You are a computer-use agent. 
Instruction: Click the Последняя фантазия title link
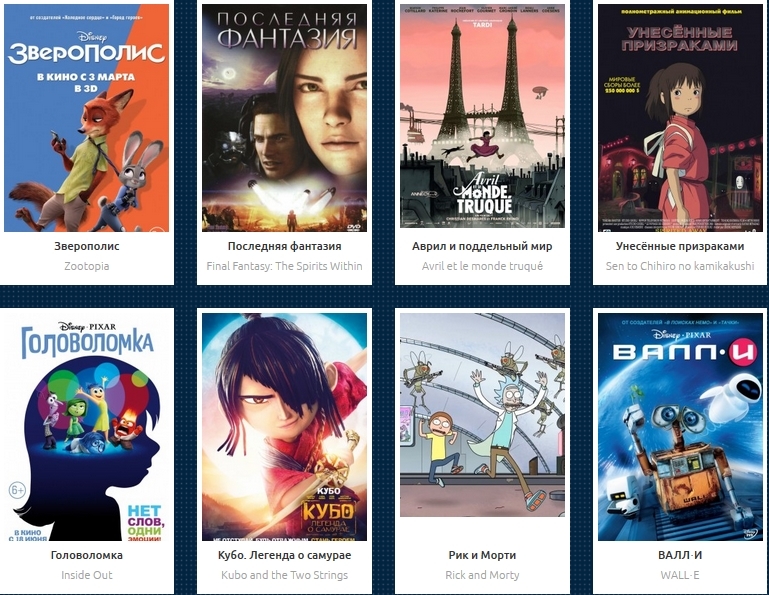284,246
